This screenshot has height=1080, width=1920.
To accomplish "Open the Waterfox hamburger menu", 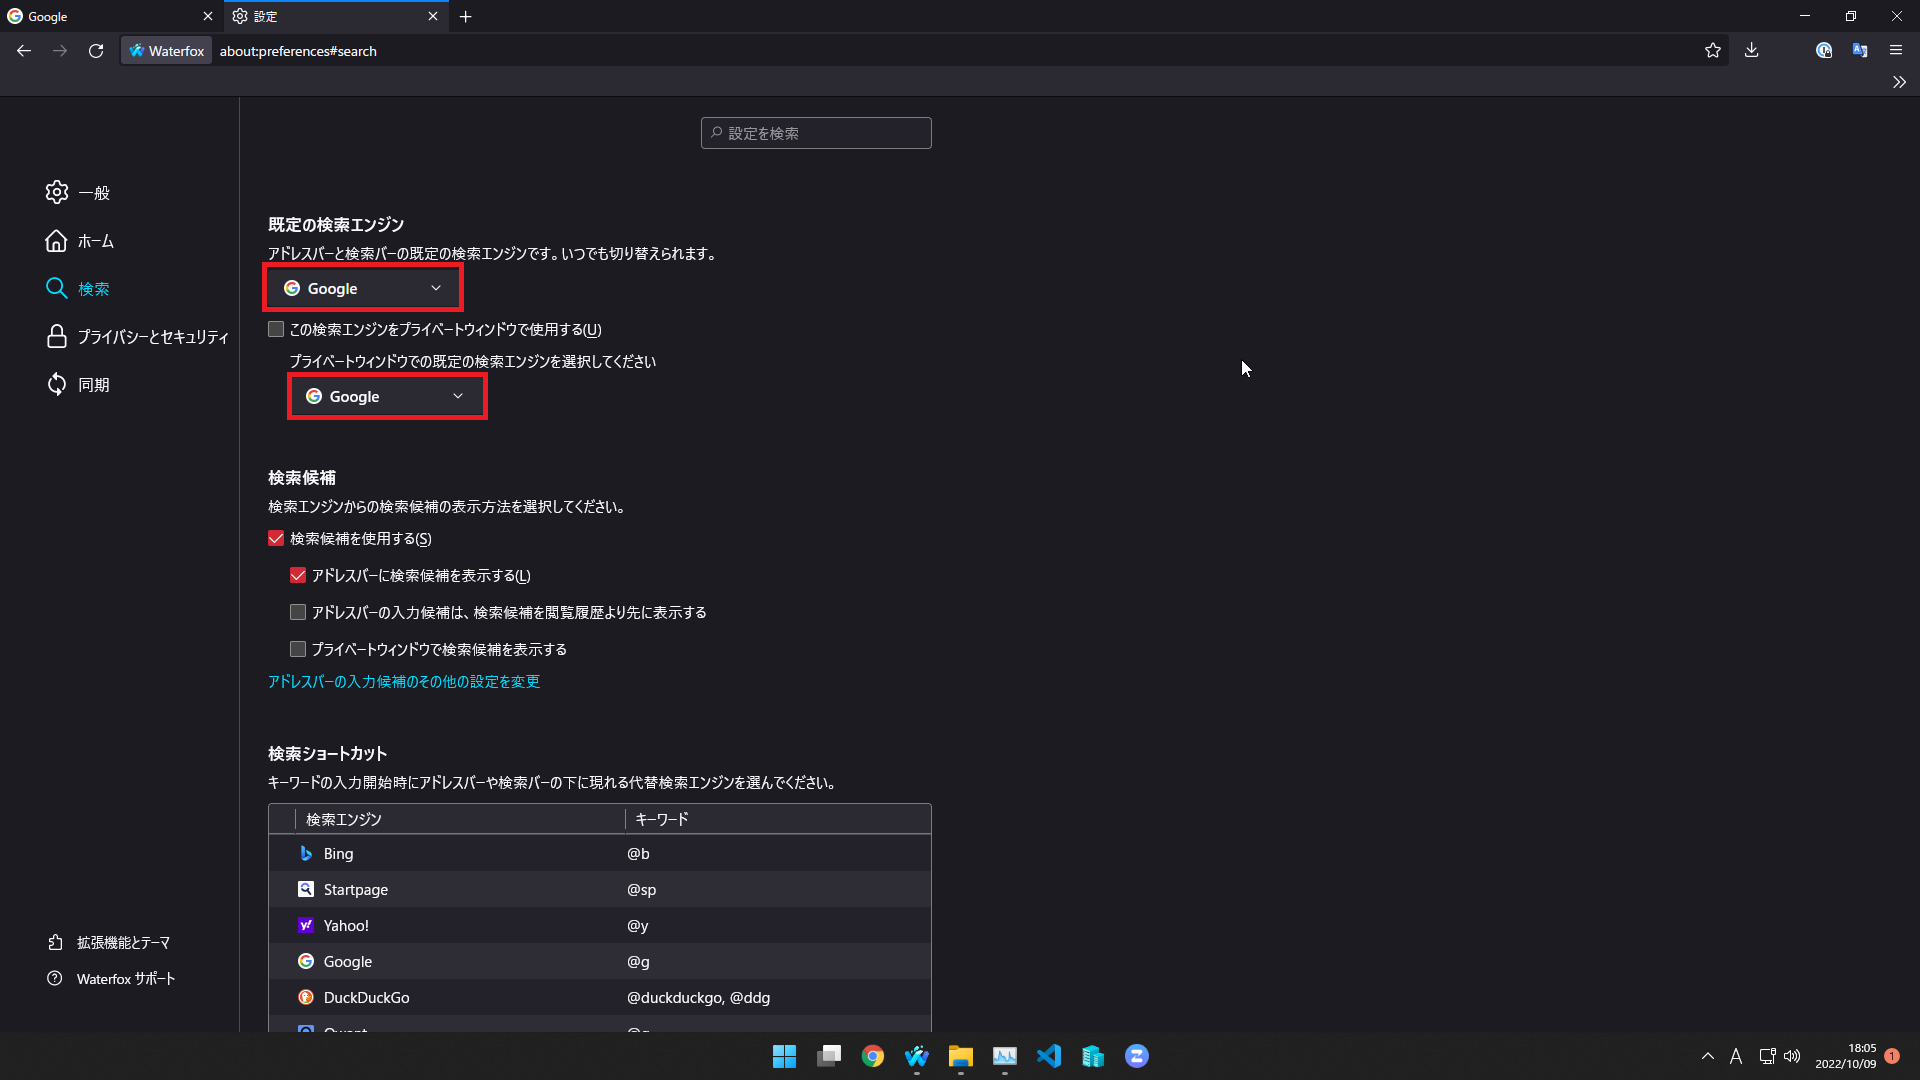I will (1896, 51).
